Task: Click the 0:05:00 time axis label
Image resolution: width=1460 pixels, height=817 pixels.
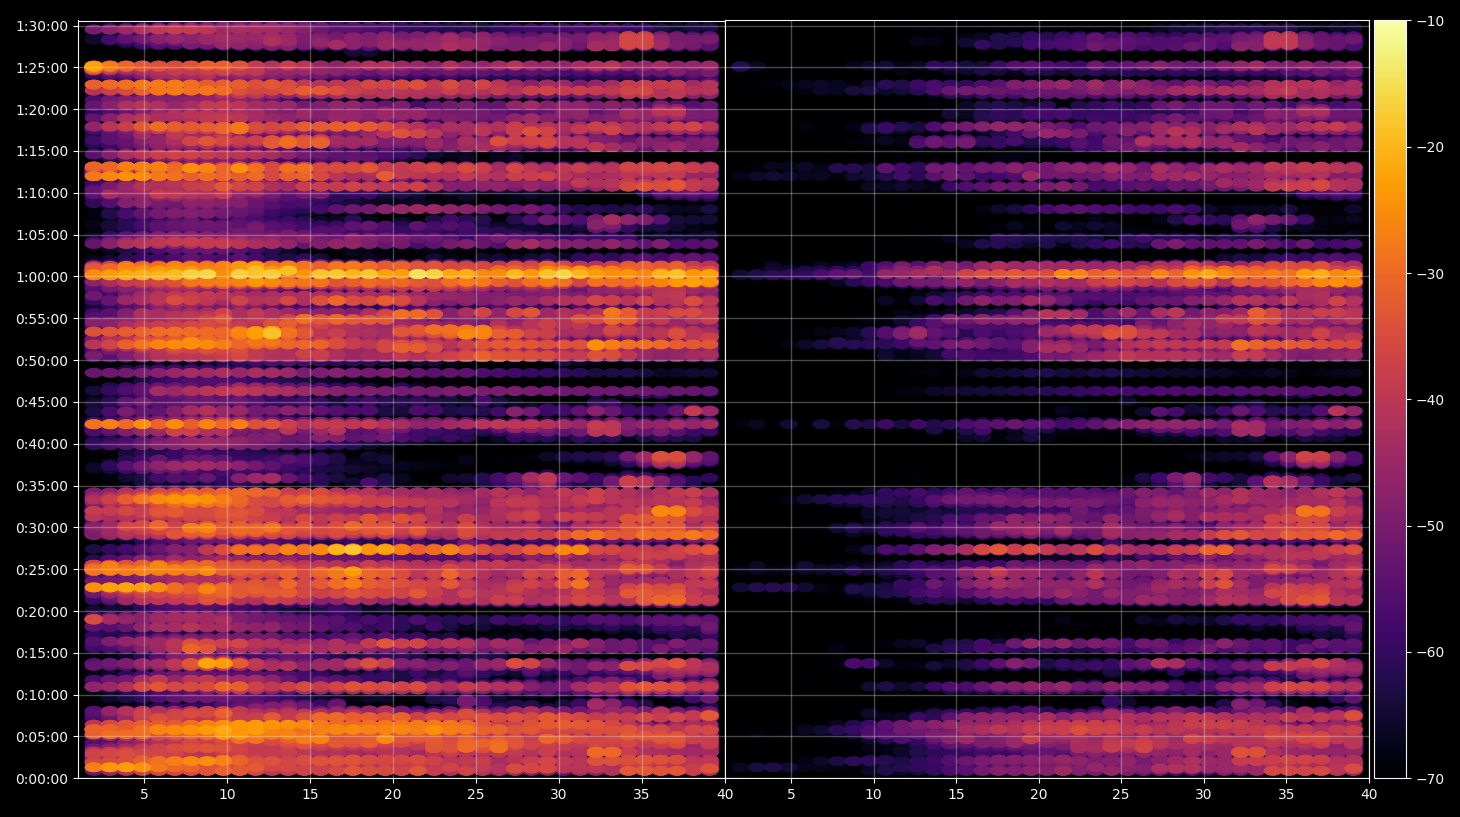Action: (42, 737)
